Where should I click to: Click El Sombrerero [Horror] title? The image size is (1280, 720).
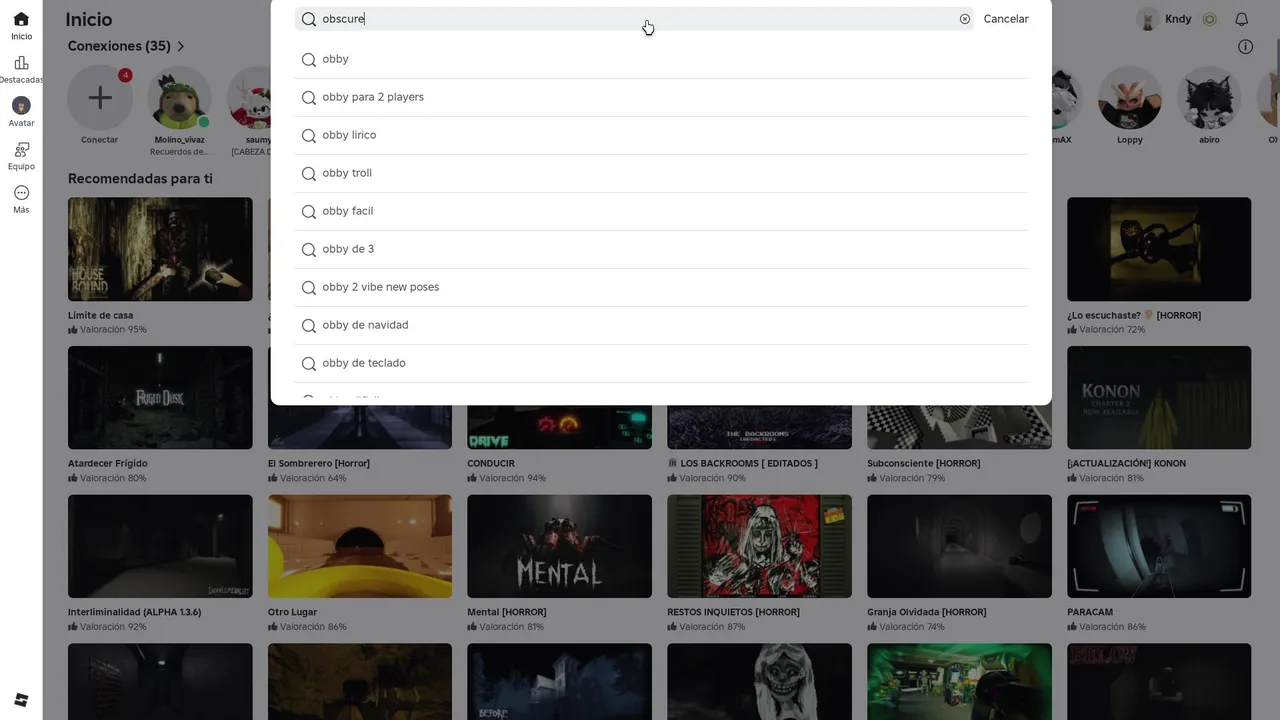tap(319, 464)
